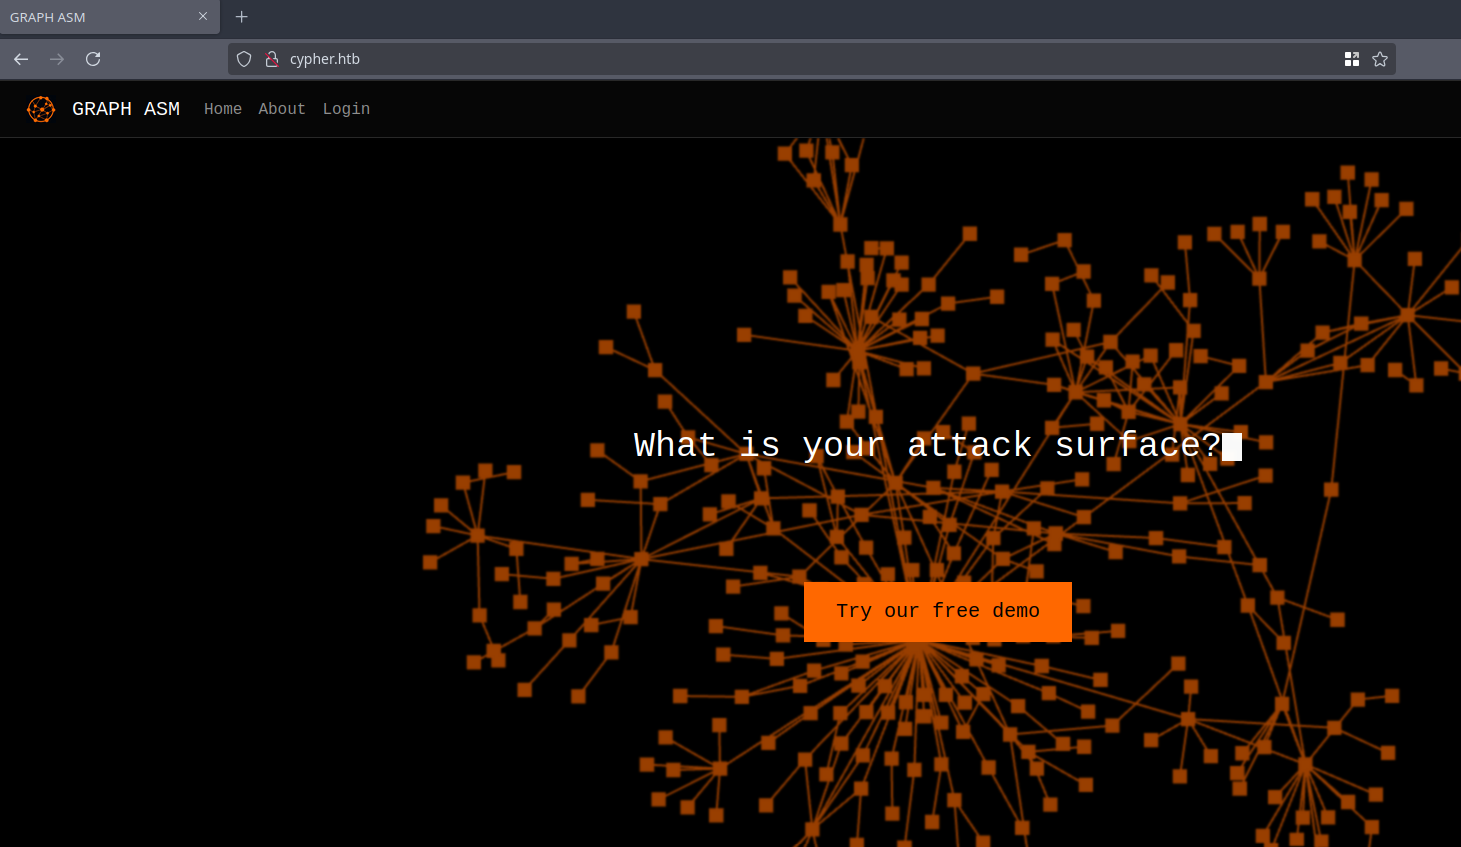Screen dimensions: 1461x847
Task: Click the white cursor block after headline
Action: (x=1232, y=447)
